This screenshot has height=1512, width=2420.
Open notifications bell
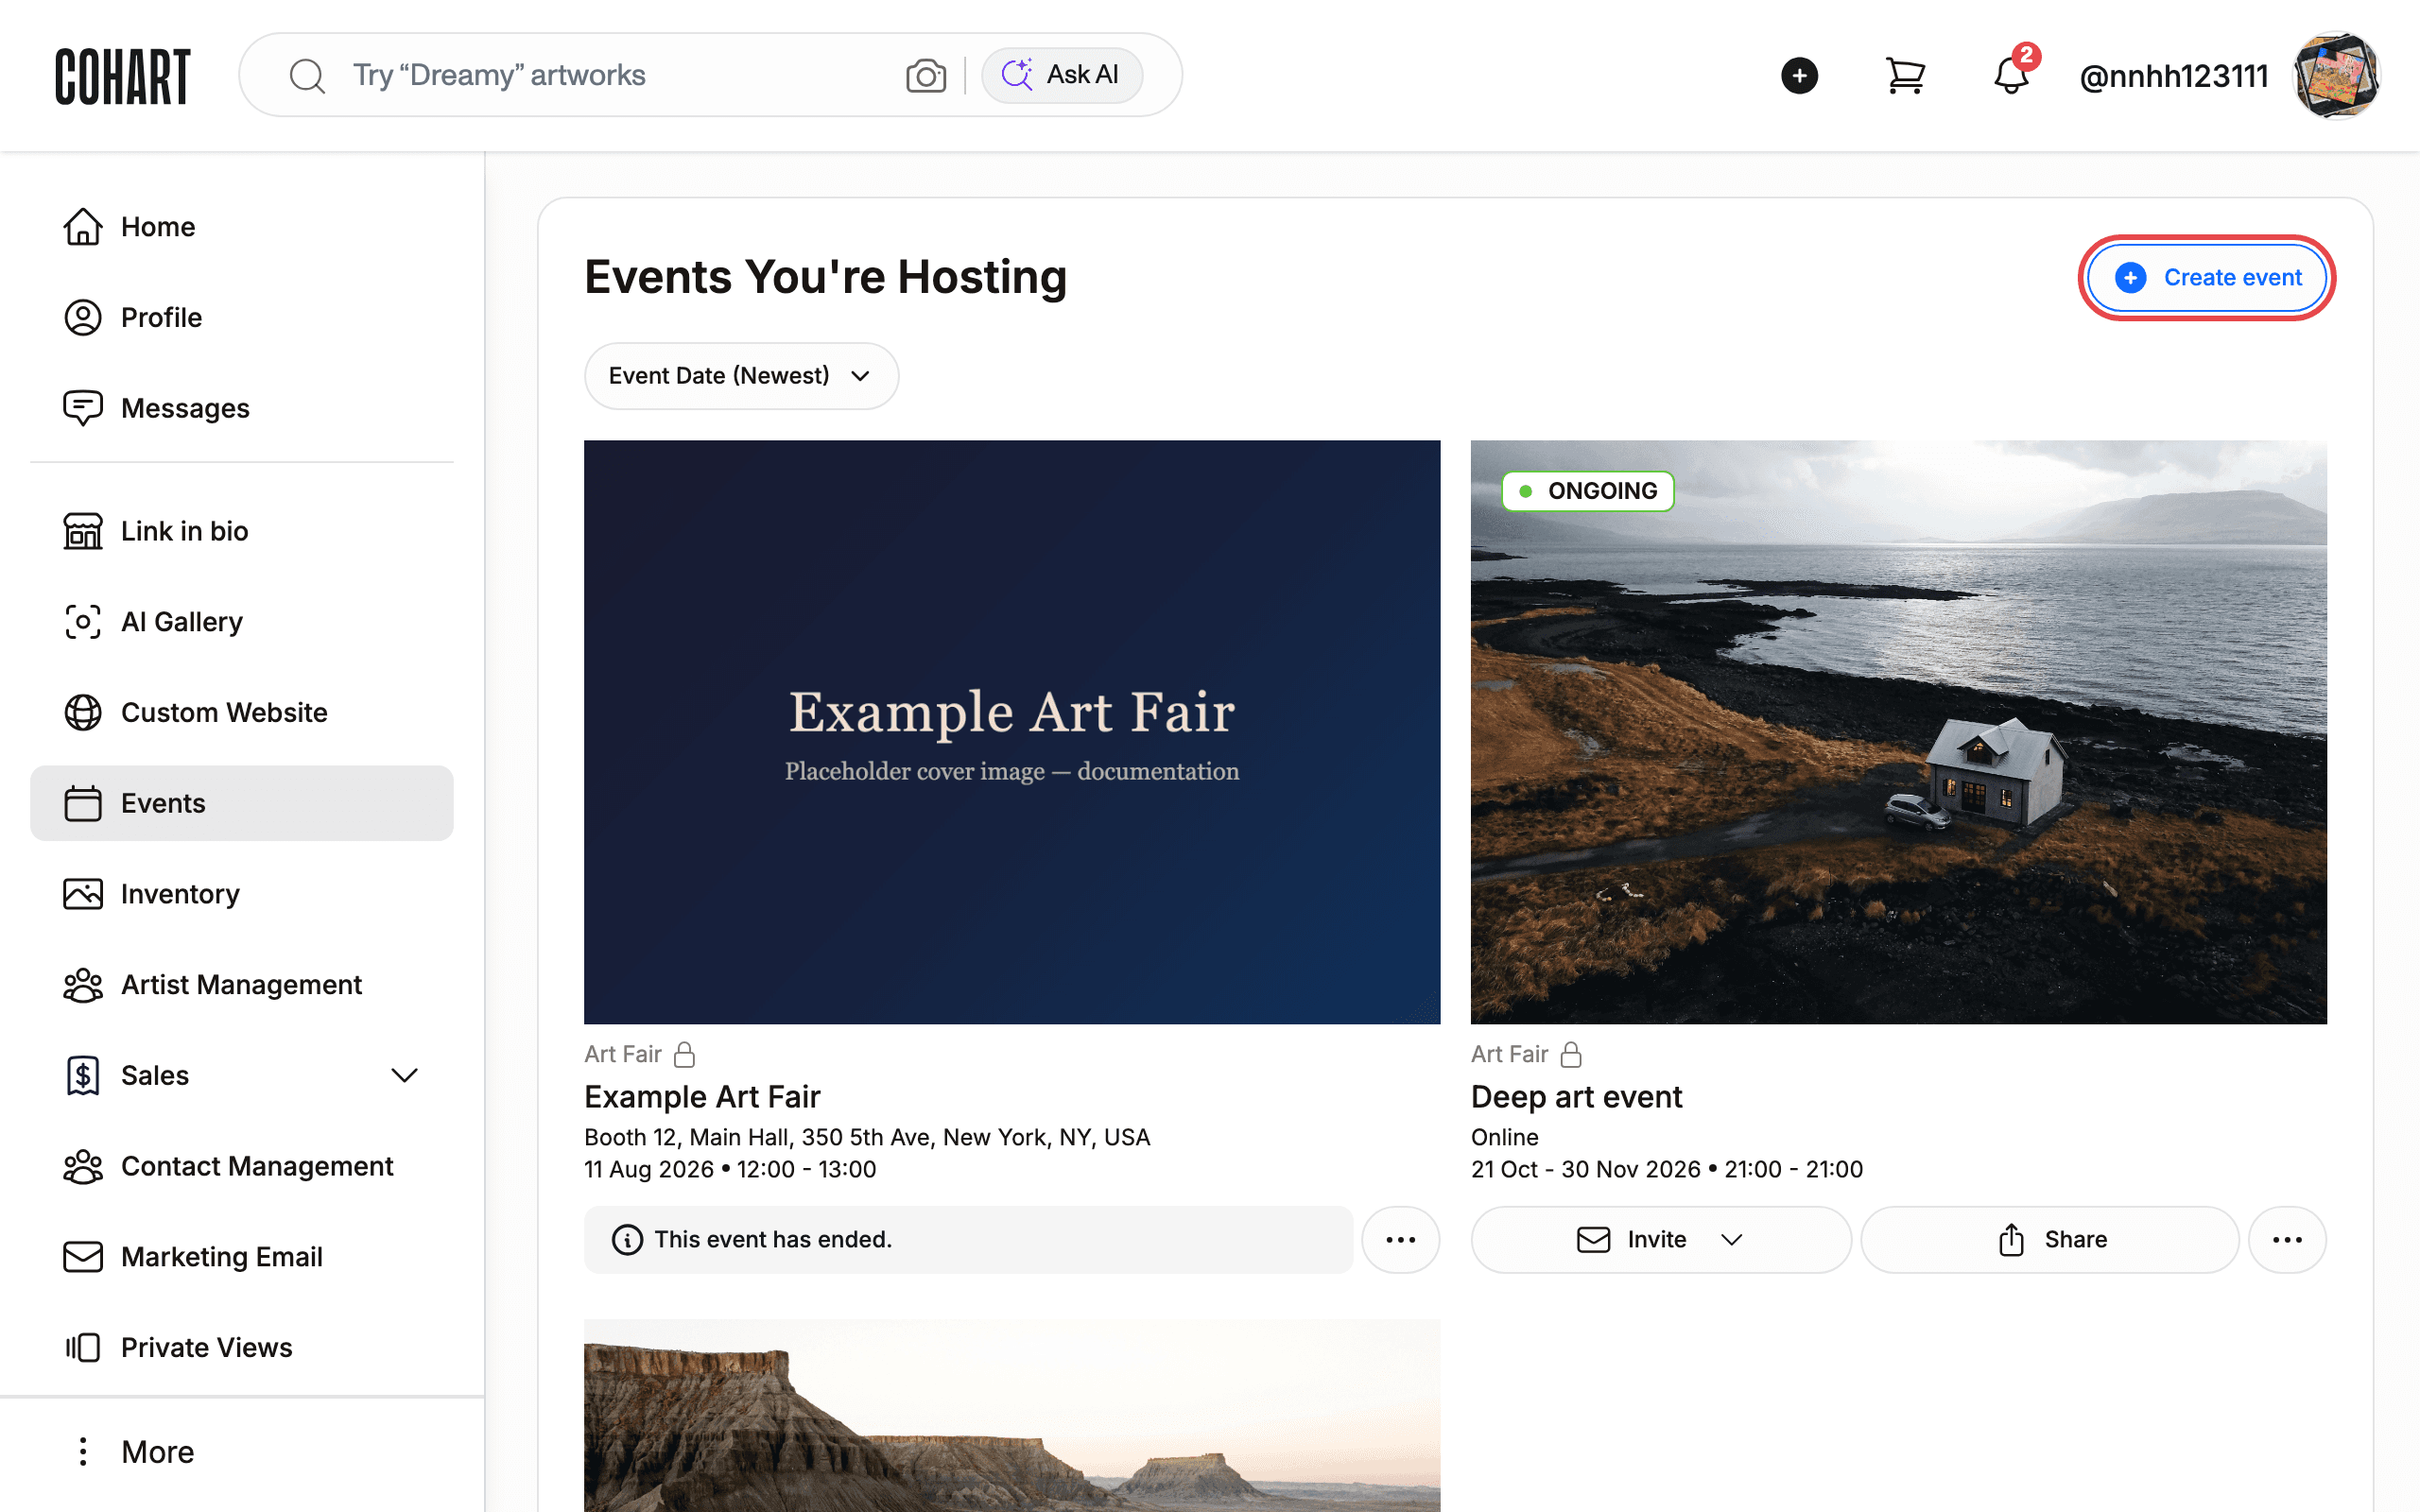2010,76
